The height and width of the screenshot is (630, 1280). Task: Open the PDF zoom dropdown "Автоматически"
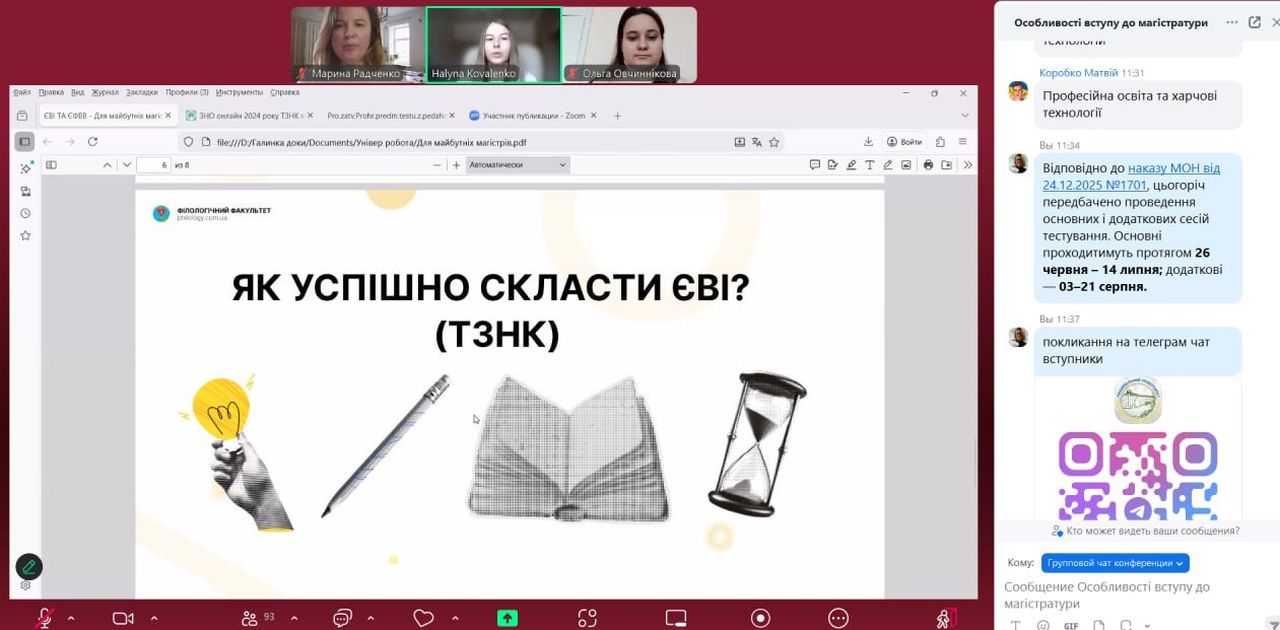518,165
